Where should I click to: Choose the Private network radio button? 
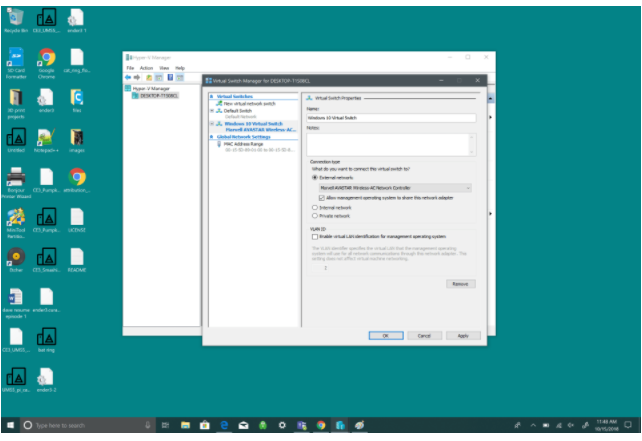[314, 216]
